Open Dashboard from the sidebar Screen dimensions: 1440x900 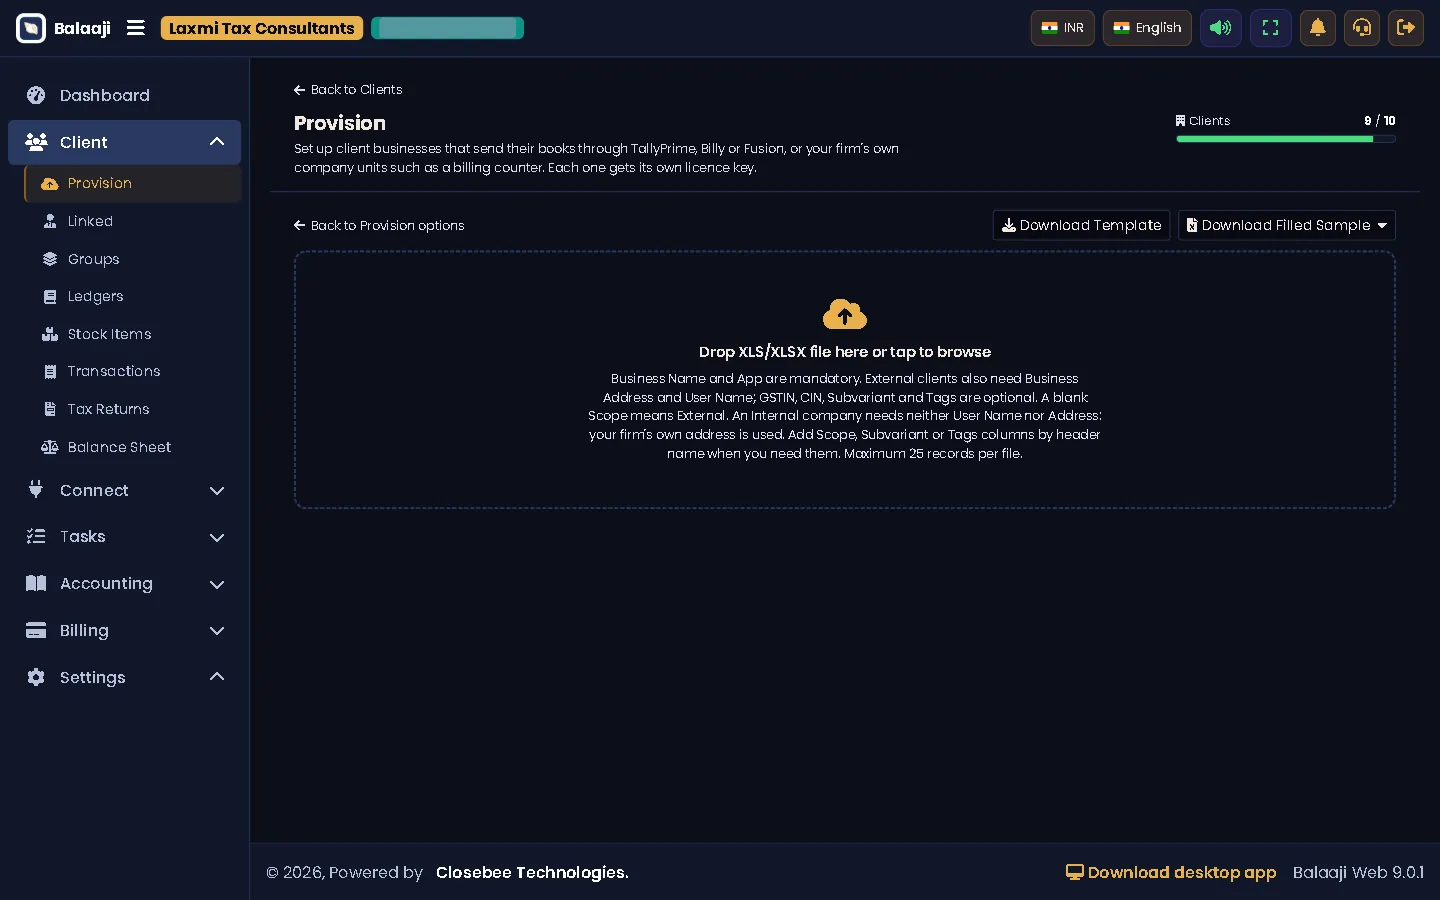[124, 96]
